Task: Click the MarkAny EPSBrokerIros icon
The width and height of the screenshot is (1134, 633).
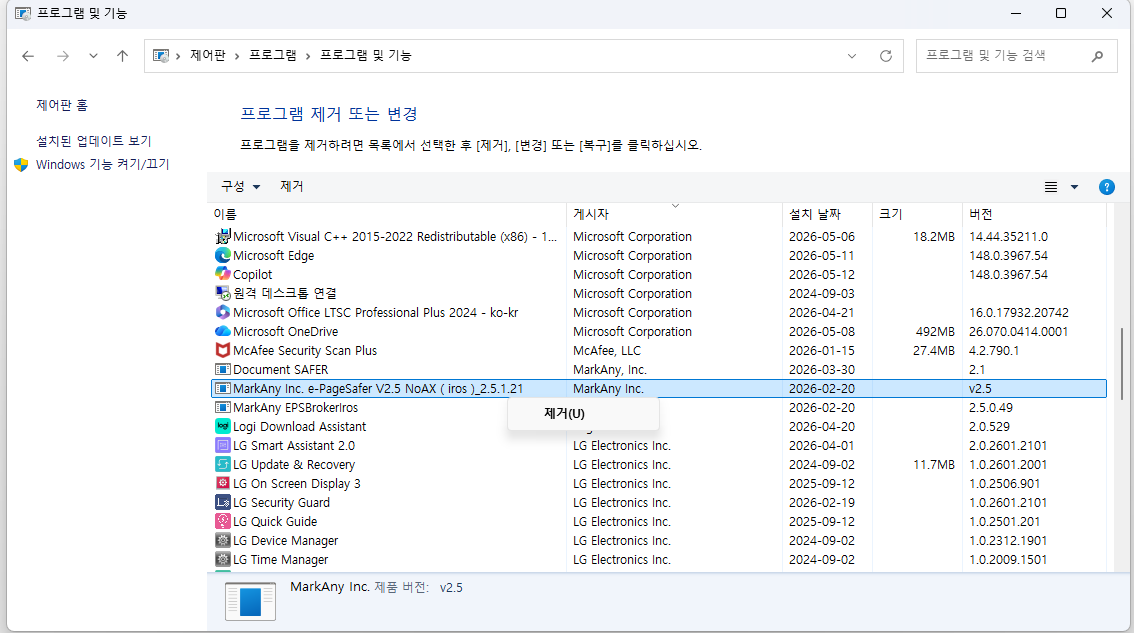Action: coord(223,407)
